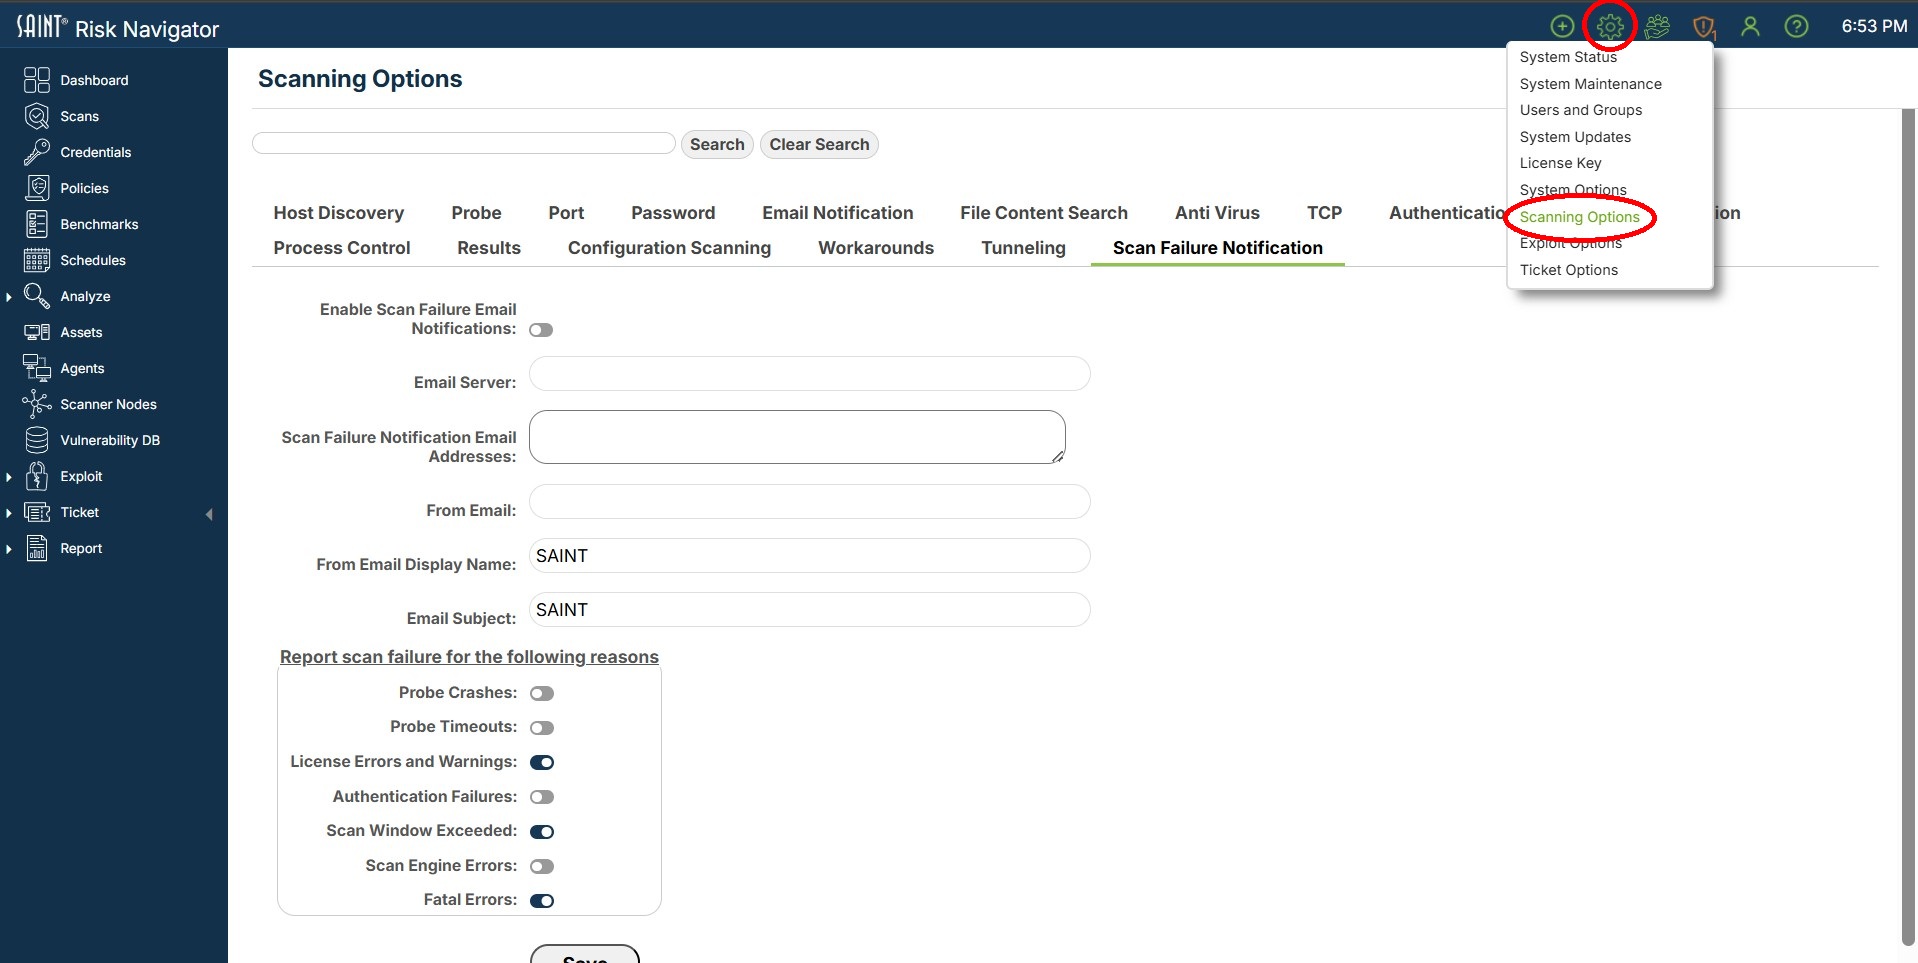Select the Scan Failure Notification tab
Viewport: 1918px width, 963px height.
point(1218,248)
